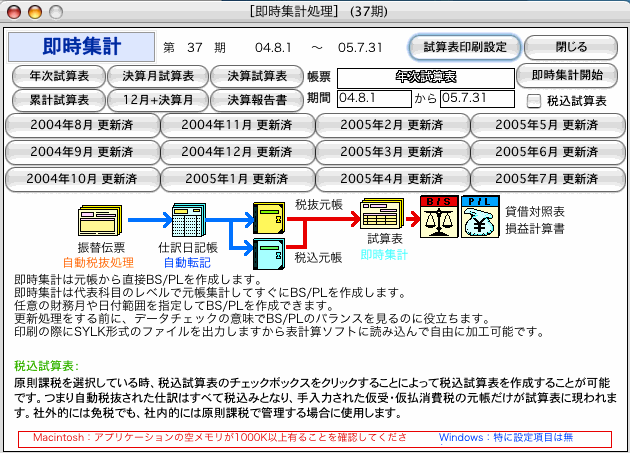Select month 2004年8月 更新済
The image size is (630, 453).
click(x=81, y=126)
